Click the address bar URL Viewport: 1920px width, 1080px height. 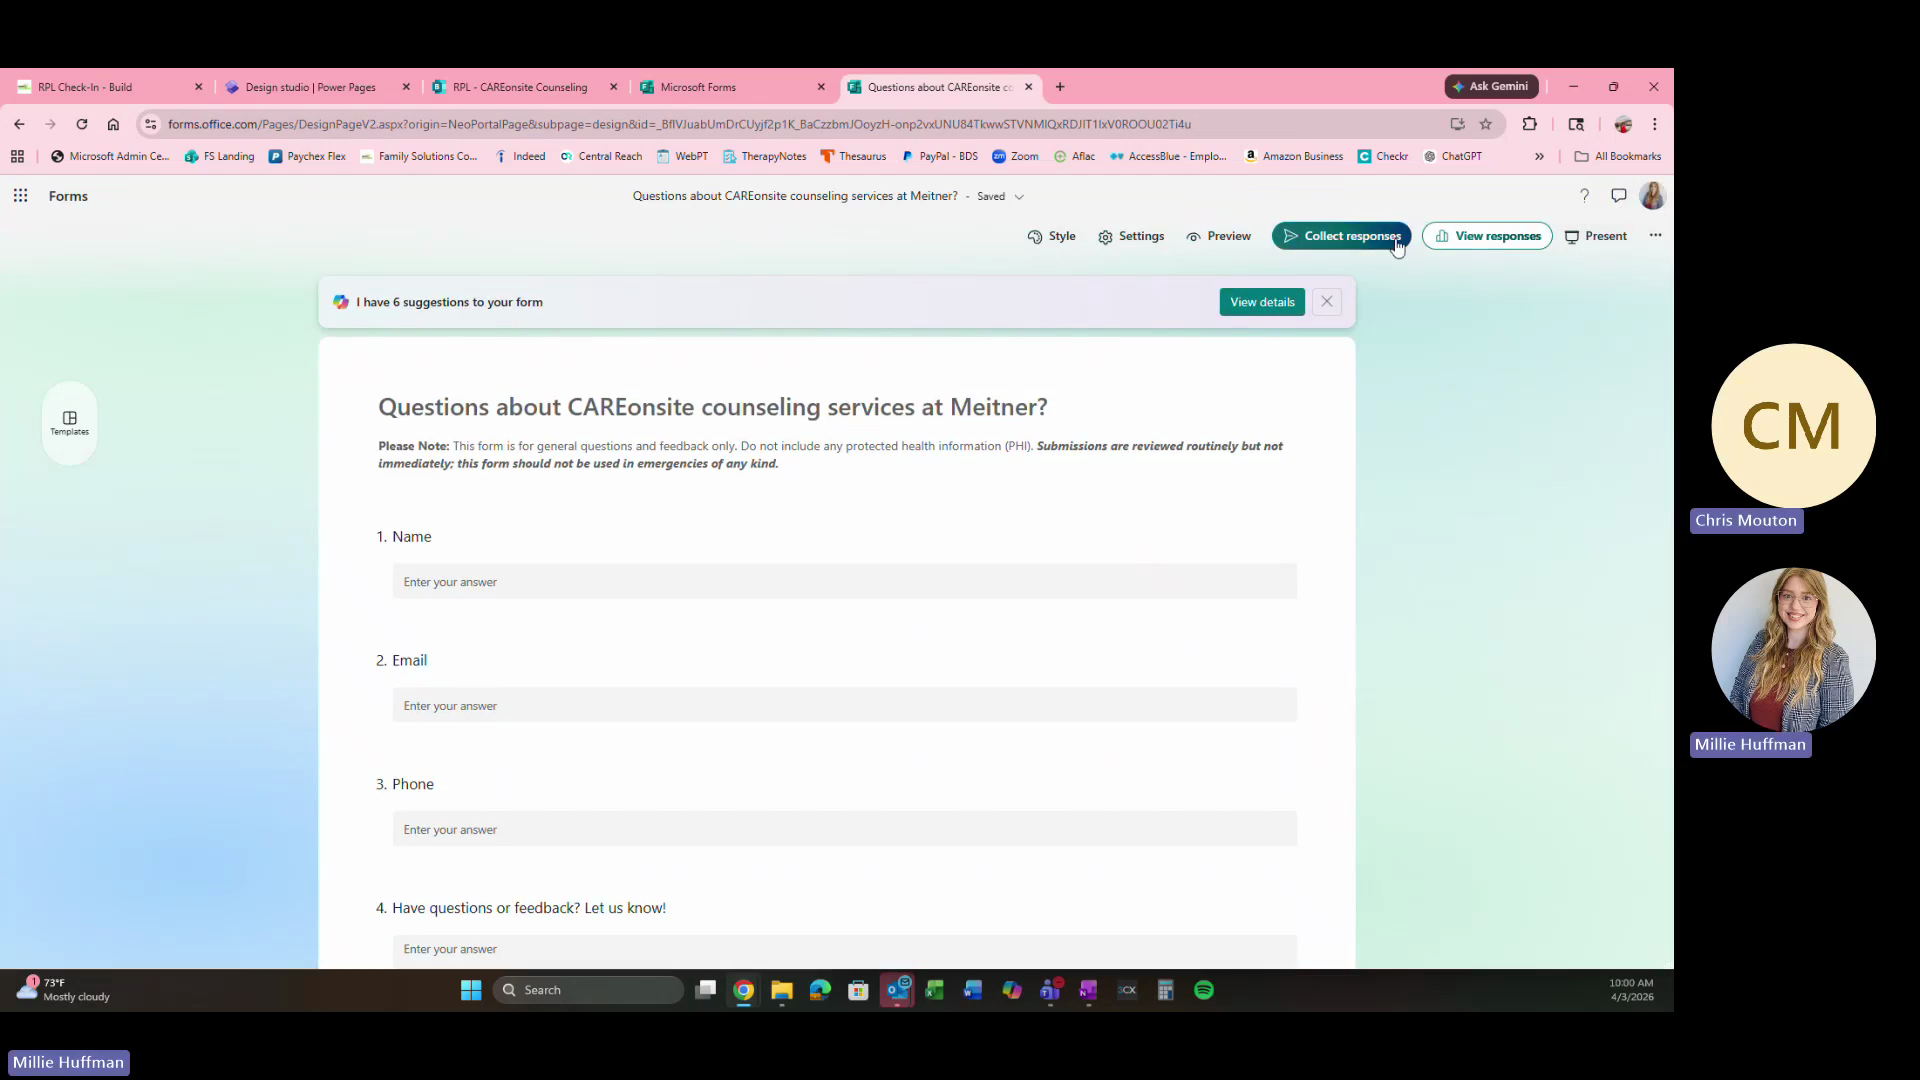pyautogui.click(x=679, y=124)
